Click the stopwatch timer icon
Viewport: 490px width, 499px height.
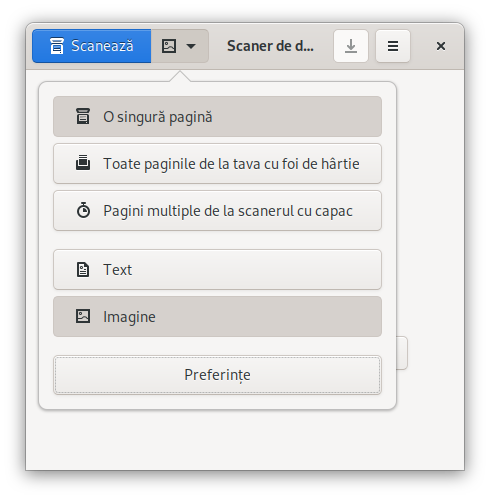(x=83, y=210)
